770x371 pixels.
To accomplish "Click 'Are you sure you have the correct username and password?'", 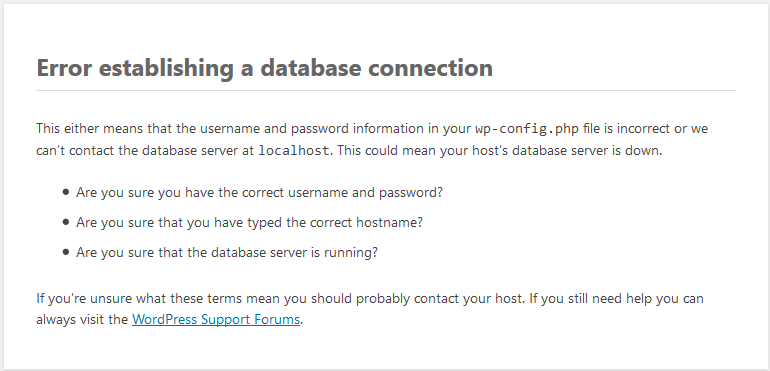I will point(259,193).
